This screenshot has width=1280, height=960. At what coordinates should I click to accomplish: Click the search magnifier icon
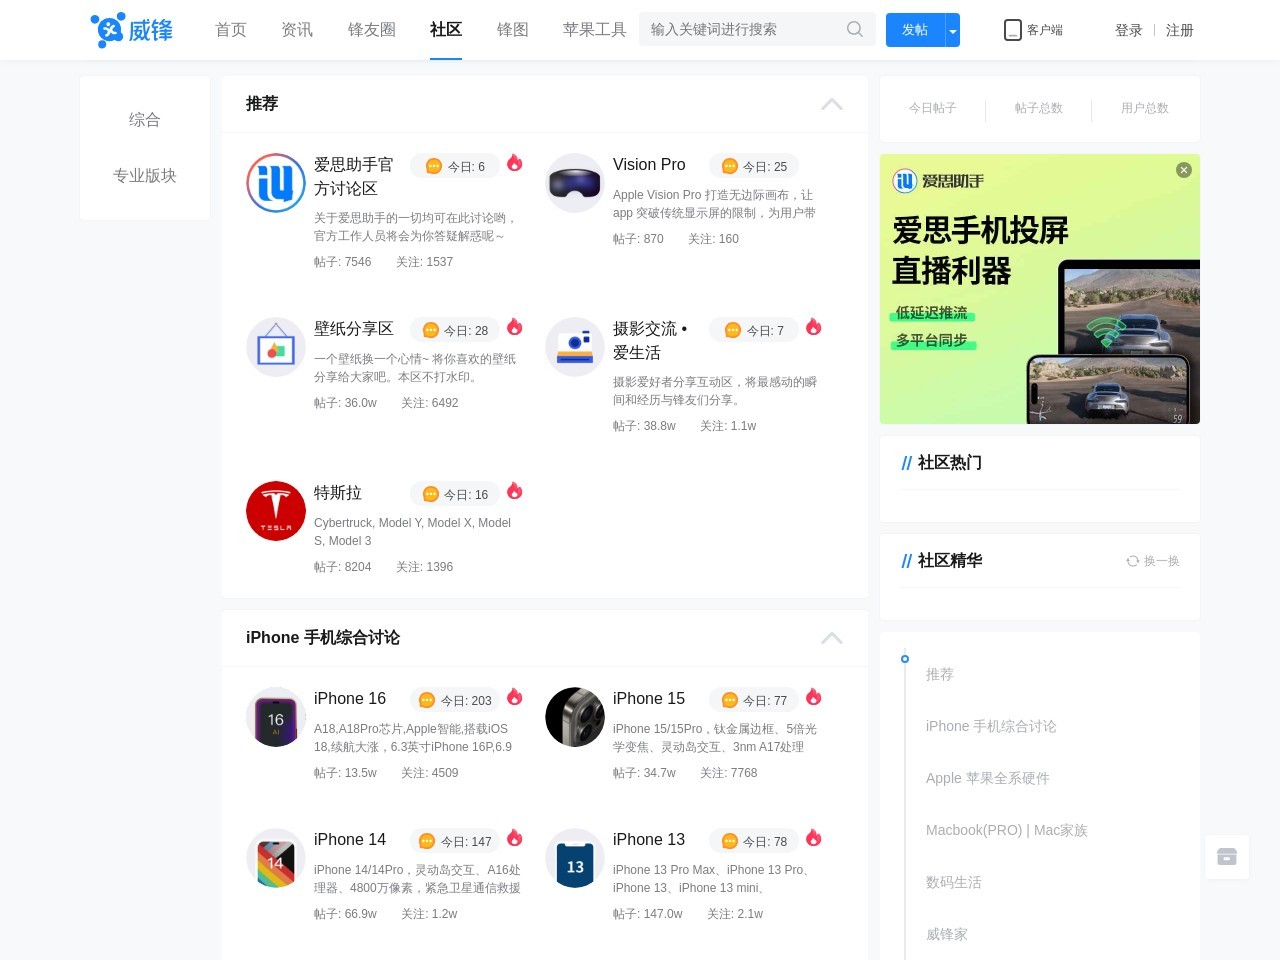[854, 29]
